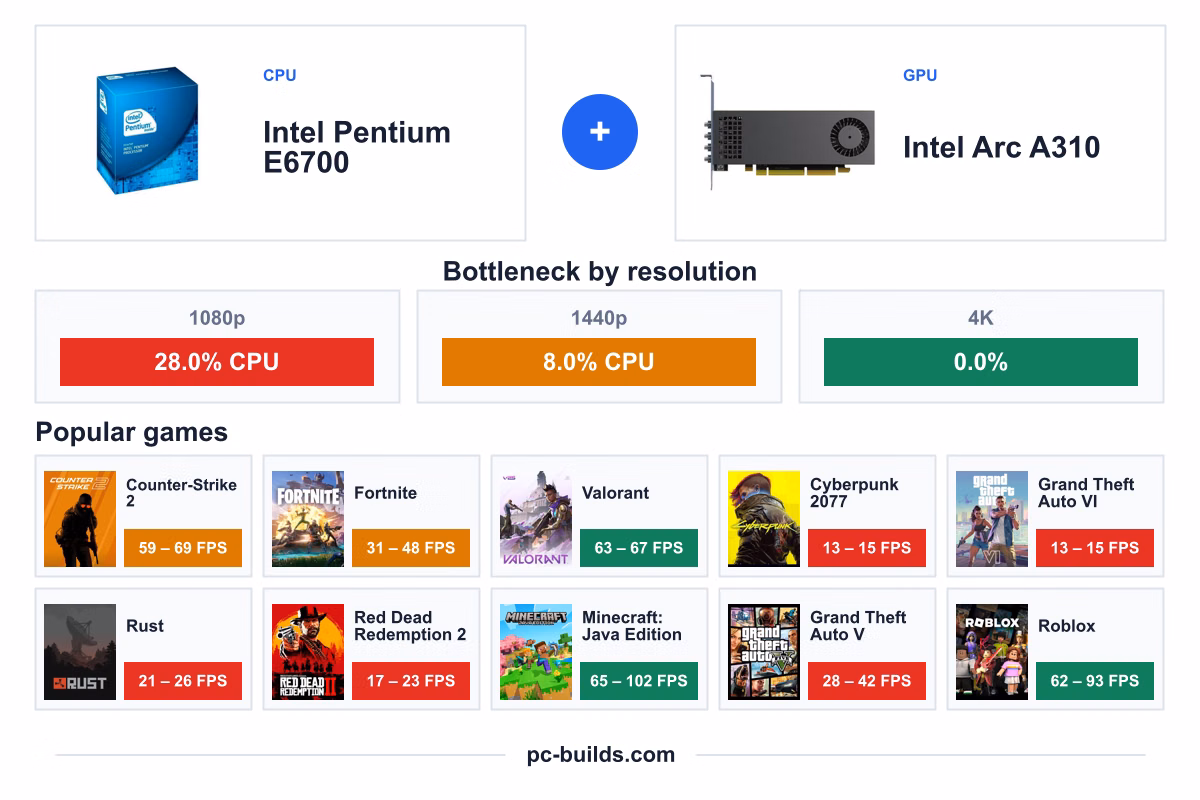This screenshot has height=800, width=1200.
Task: Click the Intel Arc A310 title
Action: click(1001, 148)
